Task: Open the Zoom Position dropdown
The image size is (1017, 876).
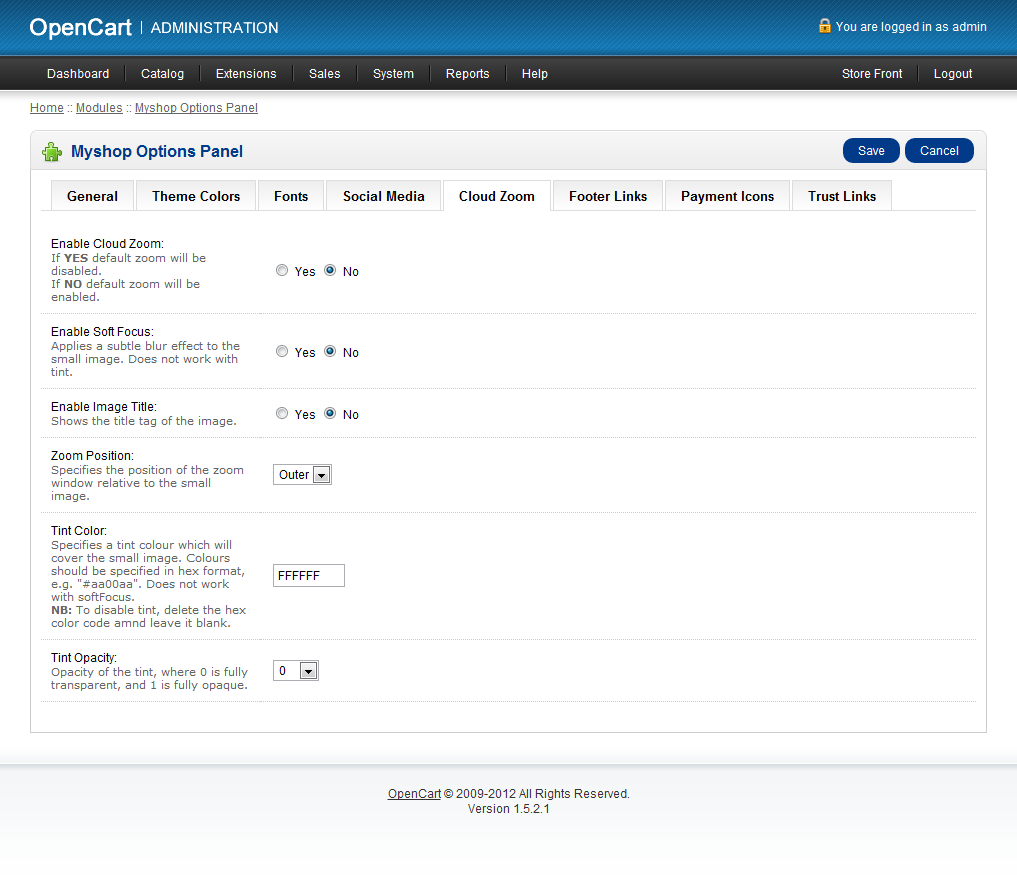Action: [x=302, y=475]
